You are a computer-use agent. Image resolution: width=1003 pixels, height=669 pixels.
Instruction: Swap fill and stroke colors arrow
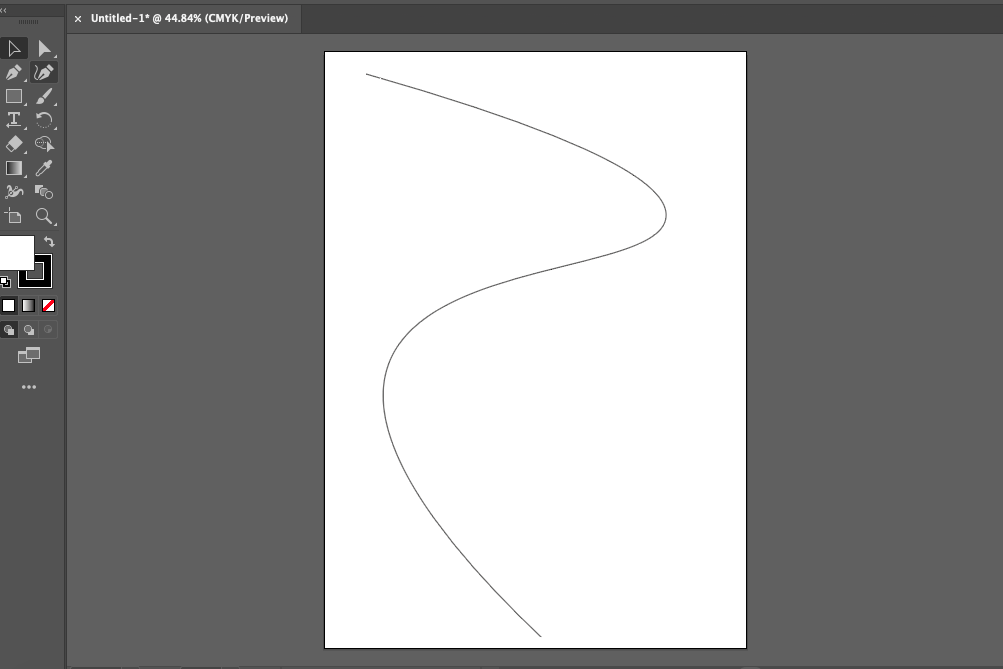click(x=49, y=242)
